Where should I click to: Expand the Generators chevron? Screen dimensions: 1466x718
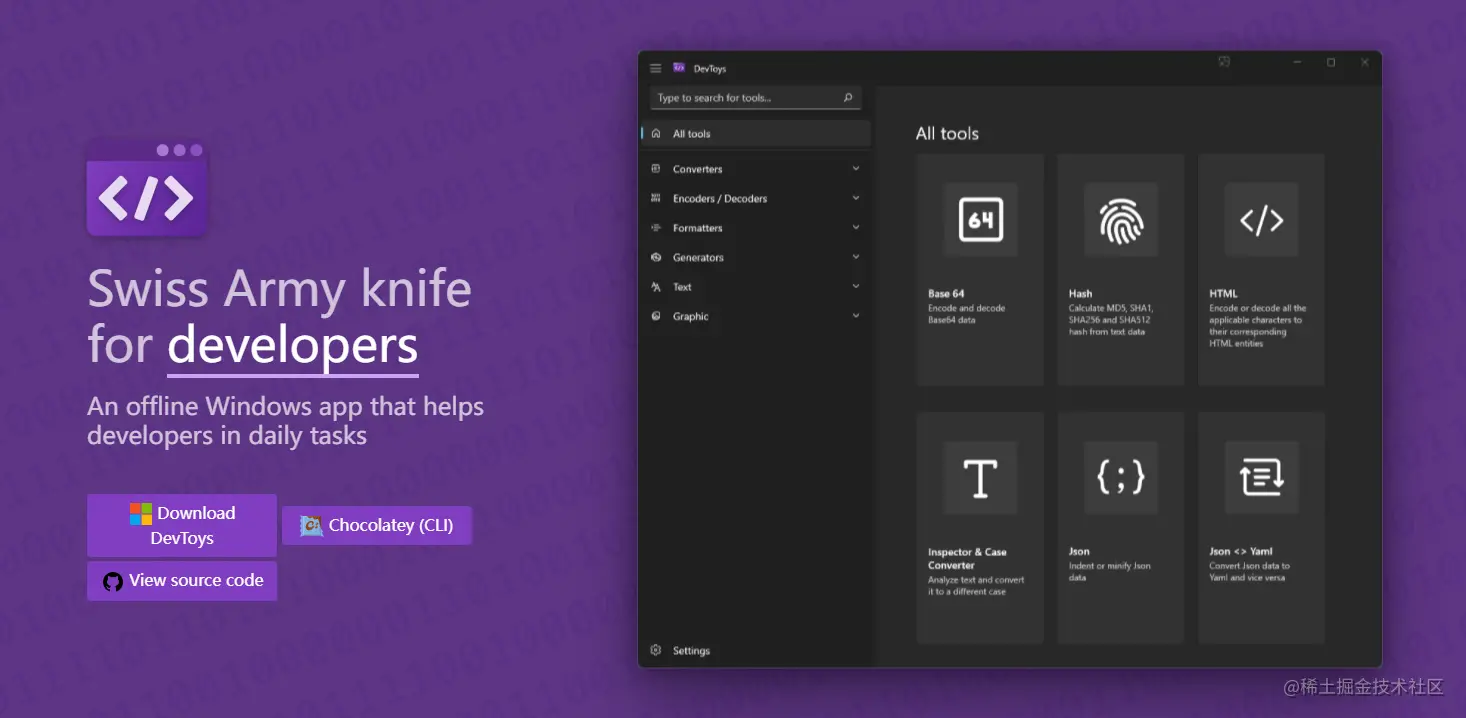(x=856, y=257)
